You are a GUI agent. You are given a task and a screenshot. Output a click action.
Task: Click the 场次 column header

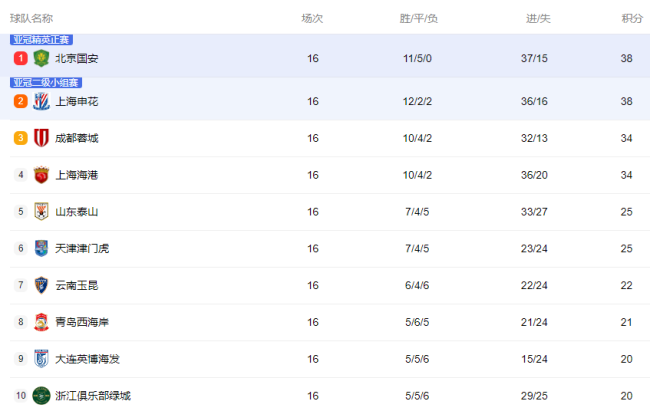point(312,18)
